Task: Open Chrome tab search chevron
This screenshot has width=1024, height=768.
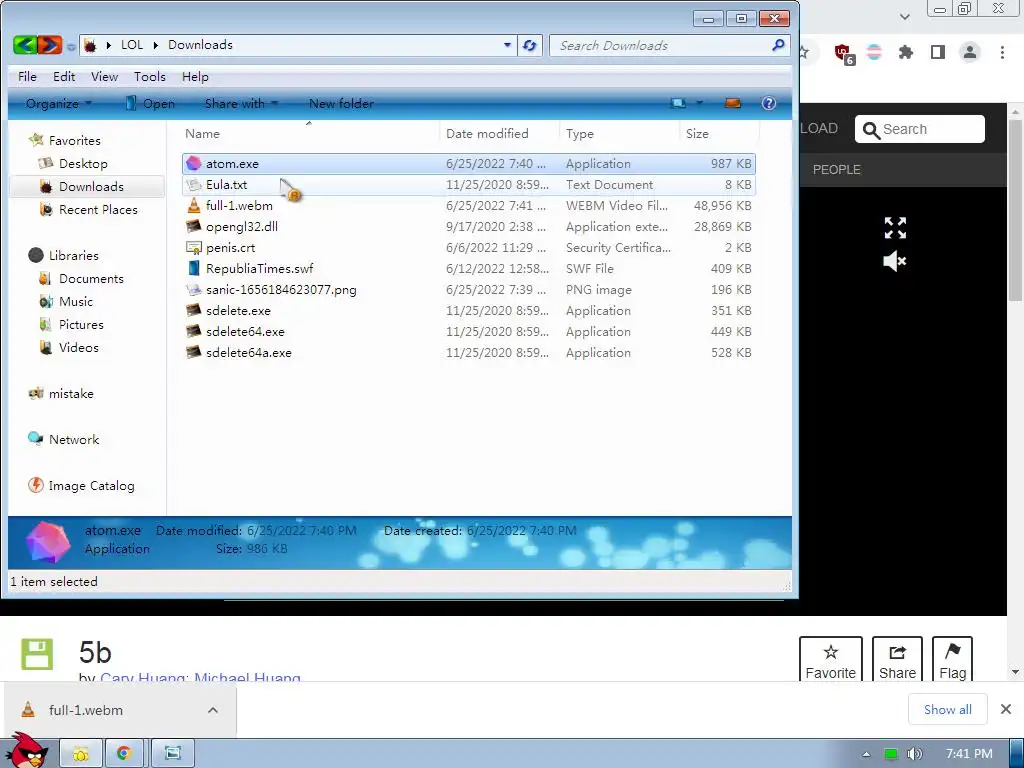Action: point(904,16)
